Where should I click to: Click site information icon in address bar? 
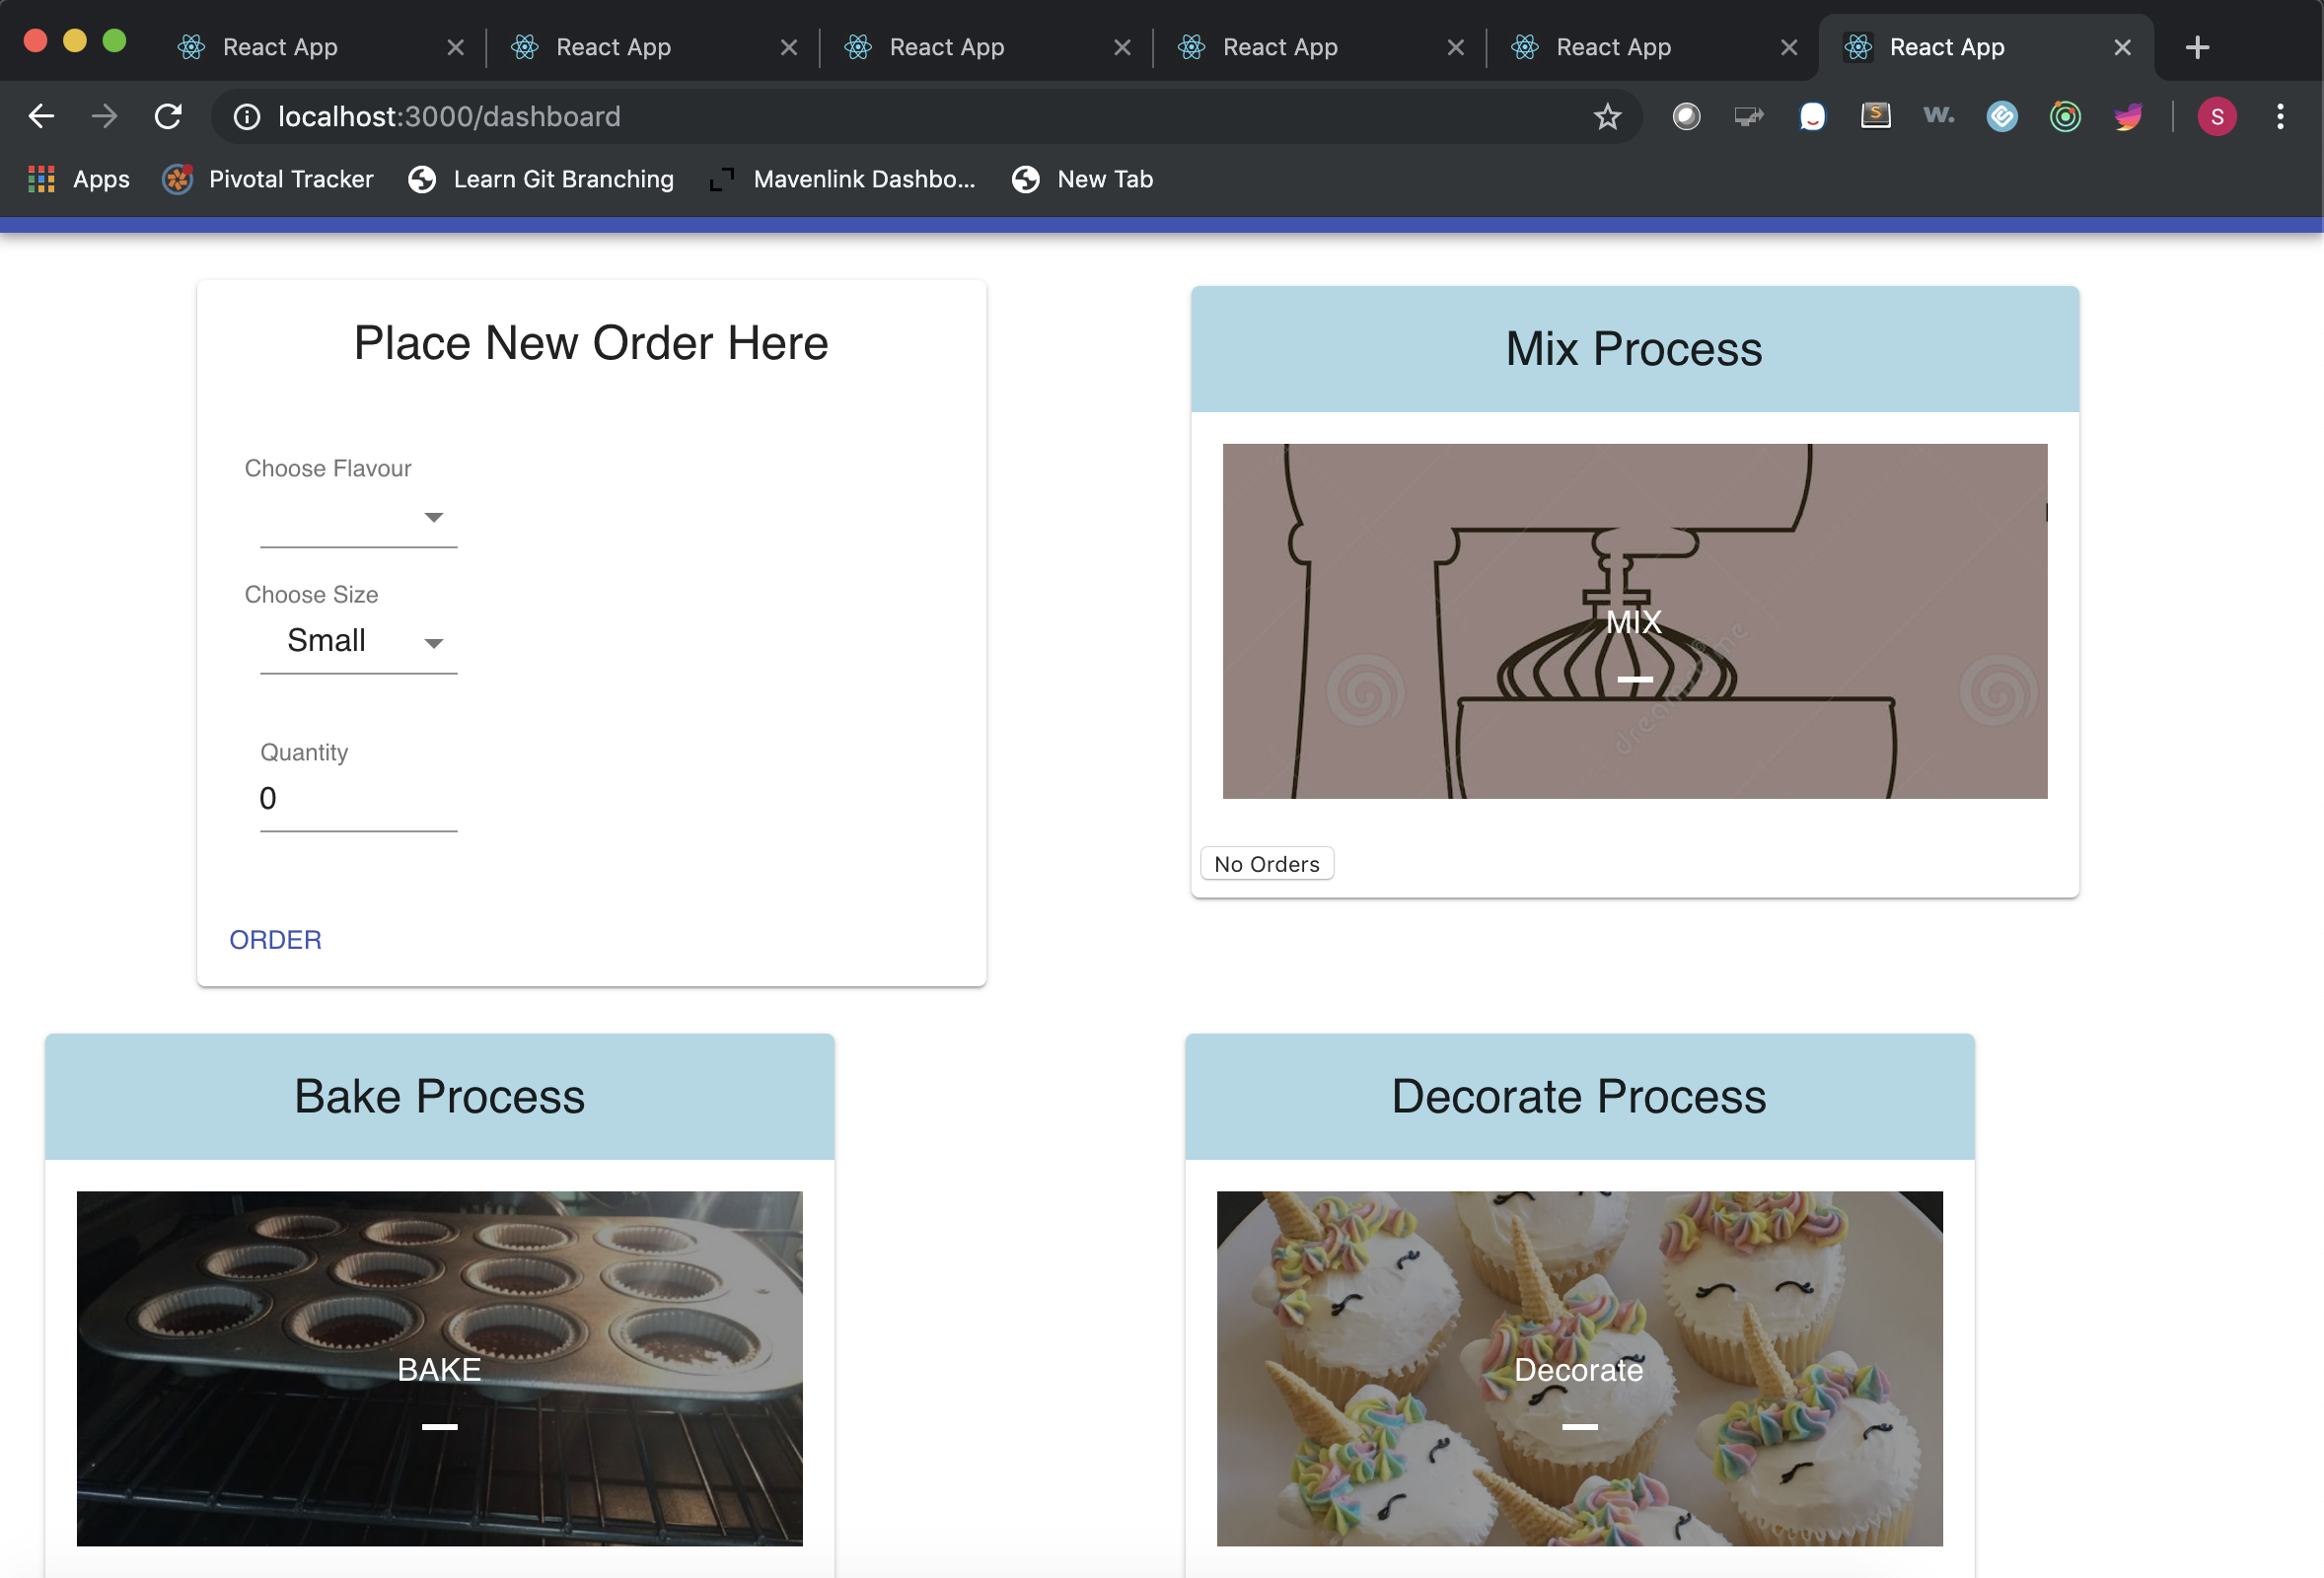(x=246, y=117)
